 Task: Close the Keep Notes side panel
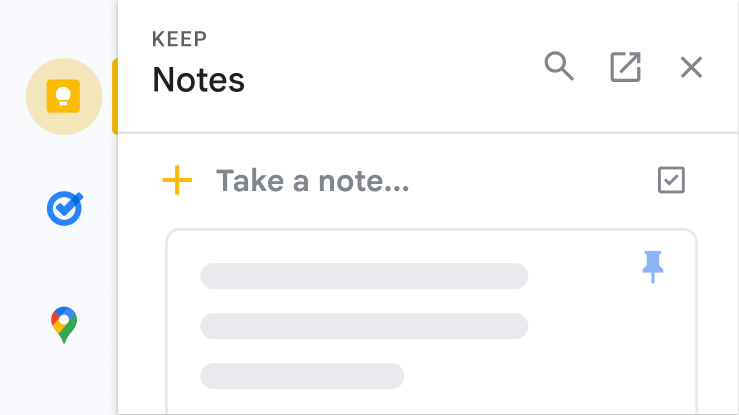click(x=691, y=67)
